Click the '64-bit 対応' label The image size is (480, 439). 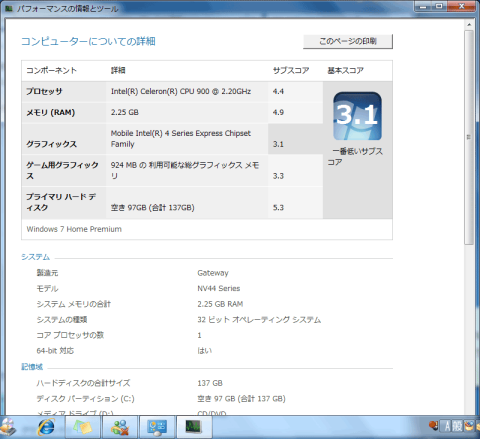point(55,350)
